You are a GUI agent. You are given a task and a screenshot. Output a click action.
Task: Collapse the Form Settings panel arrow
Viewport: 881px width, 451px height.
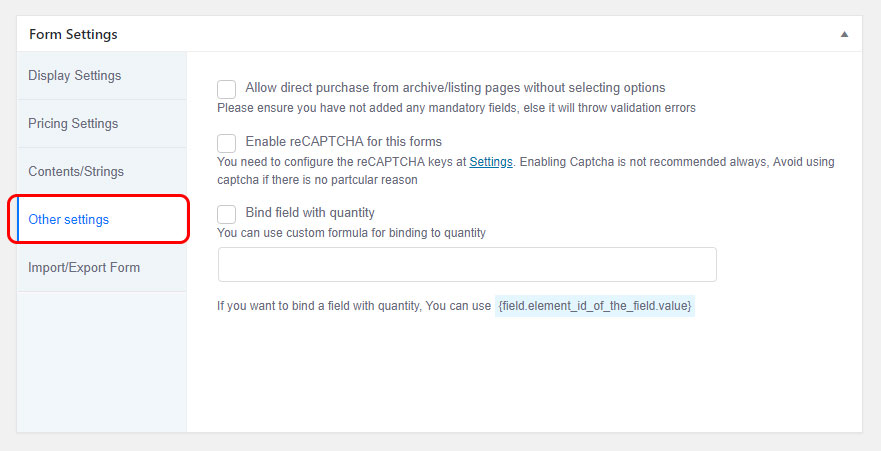pyautogui.click(x=844, y=34)
